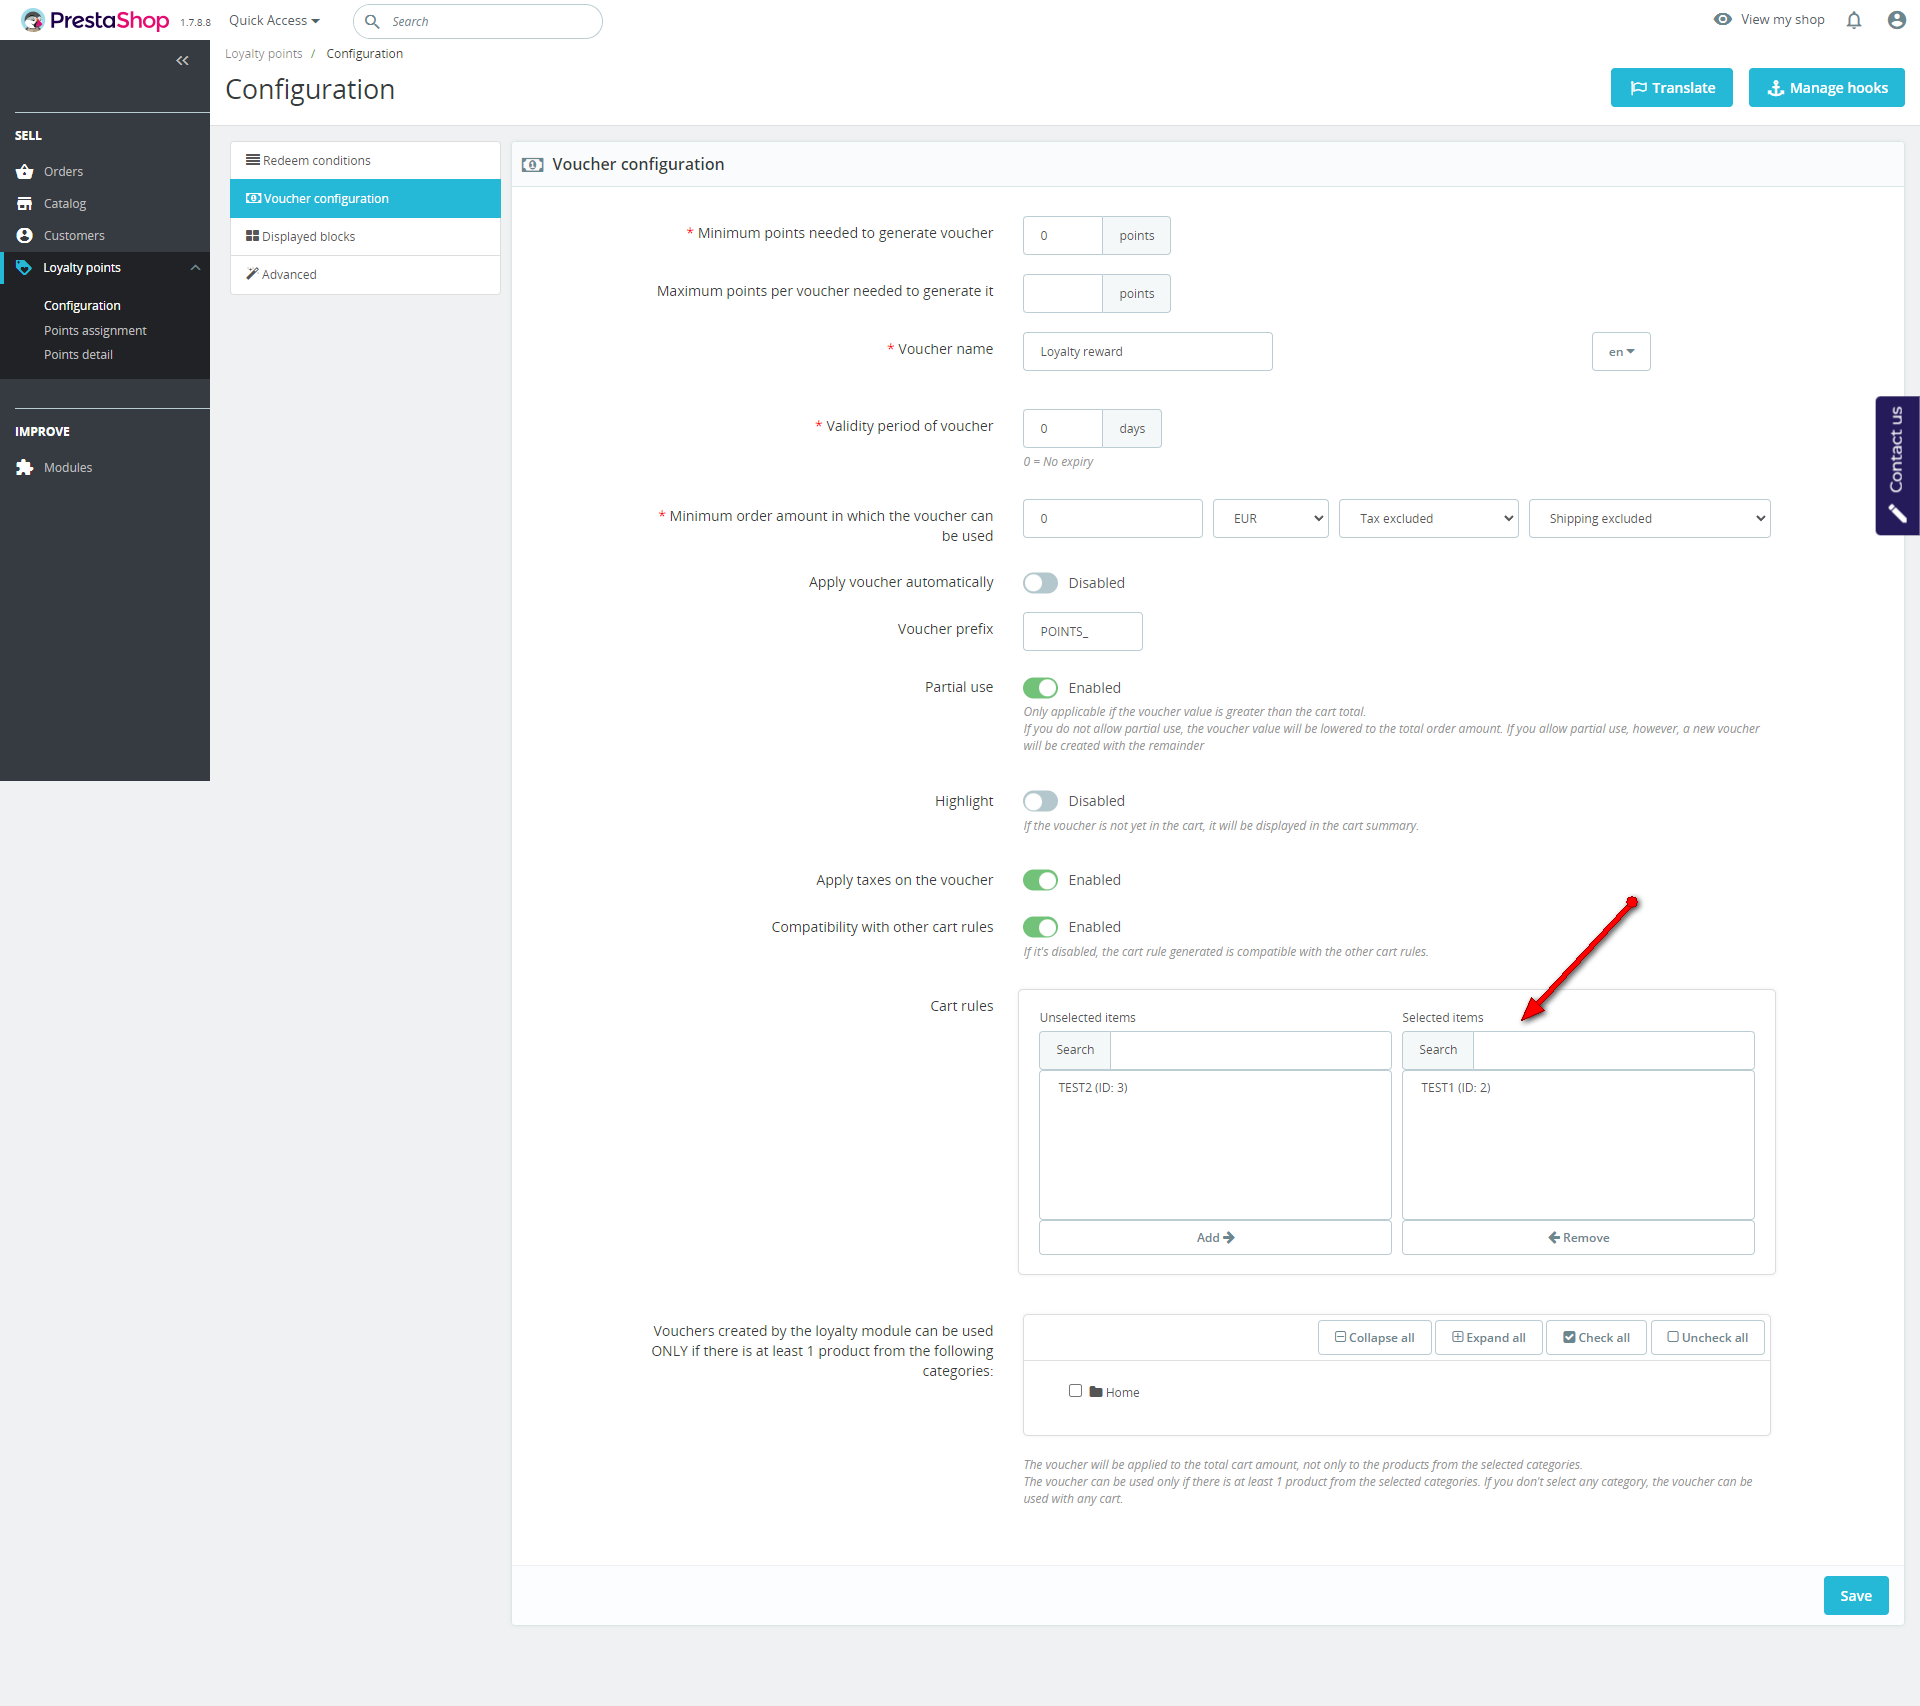Click the notifications bell icon
The height and width of the screenshot is (1706, 1920).
(x=1853, y=20)
